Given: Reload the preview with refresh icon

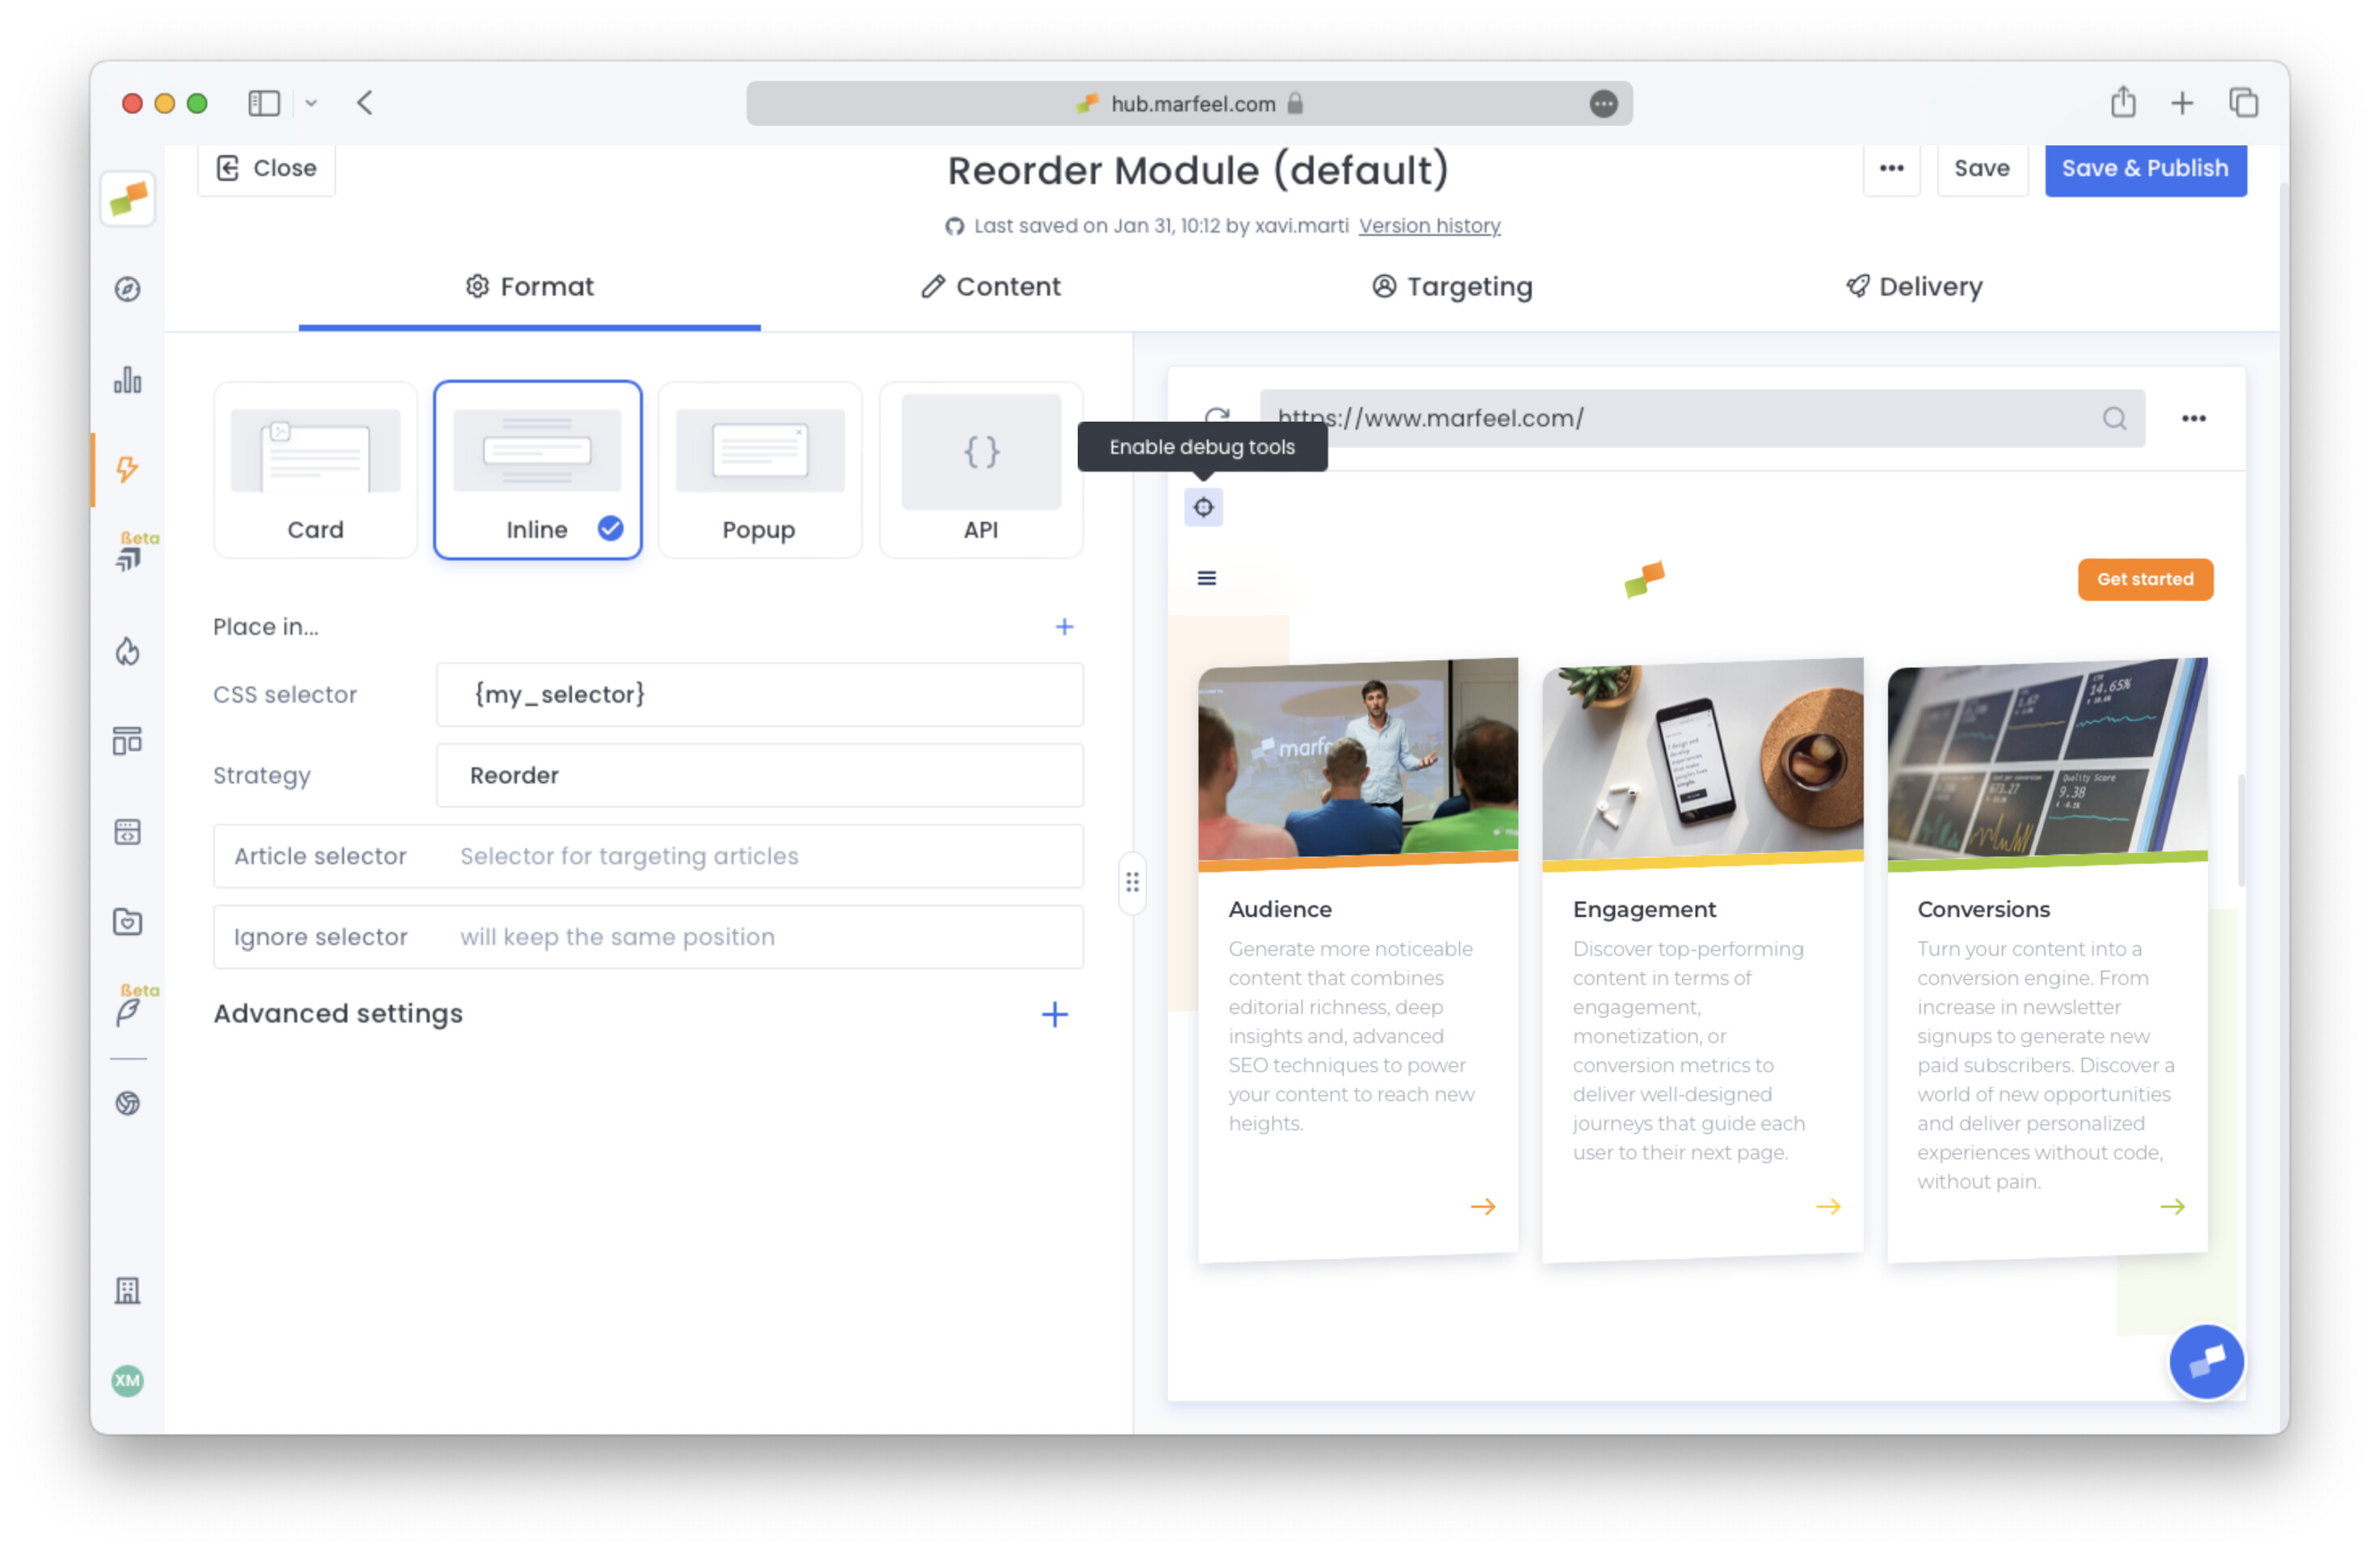Looking at the screenshot, I should [x=1216, y=416].
